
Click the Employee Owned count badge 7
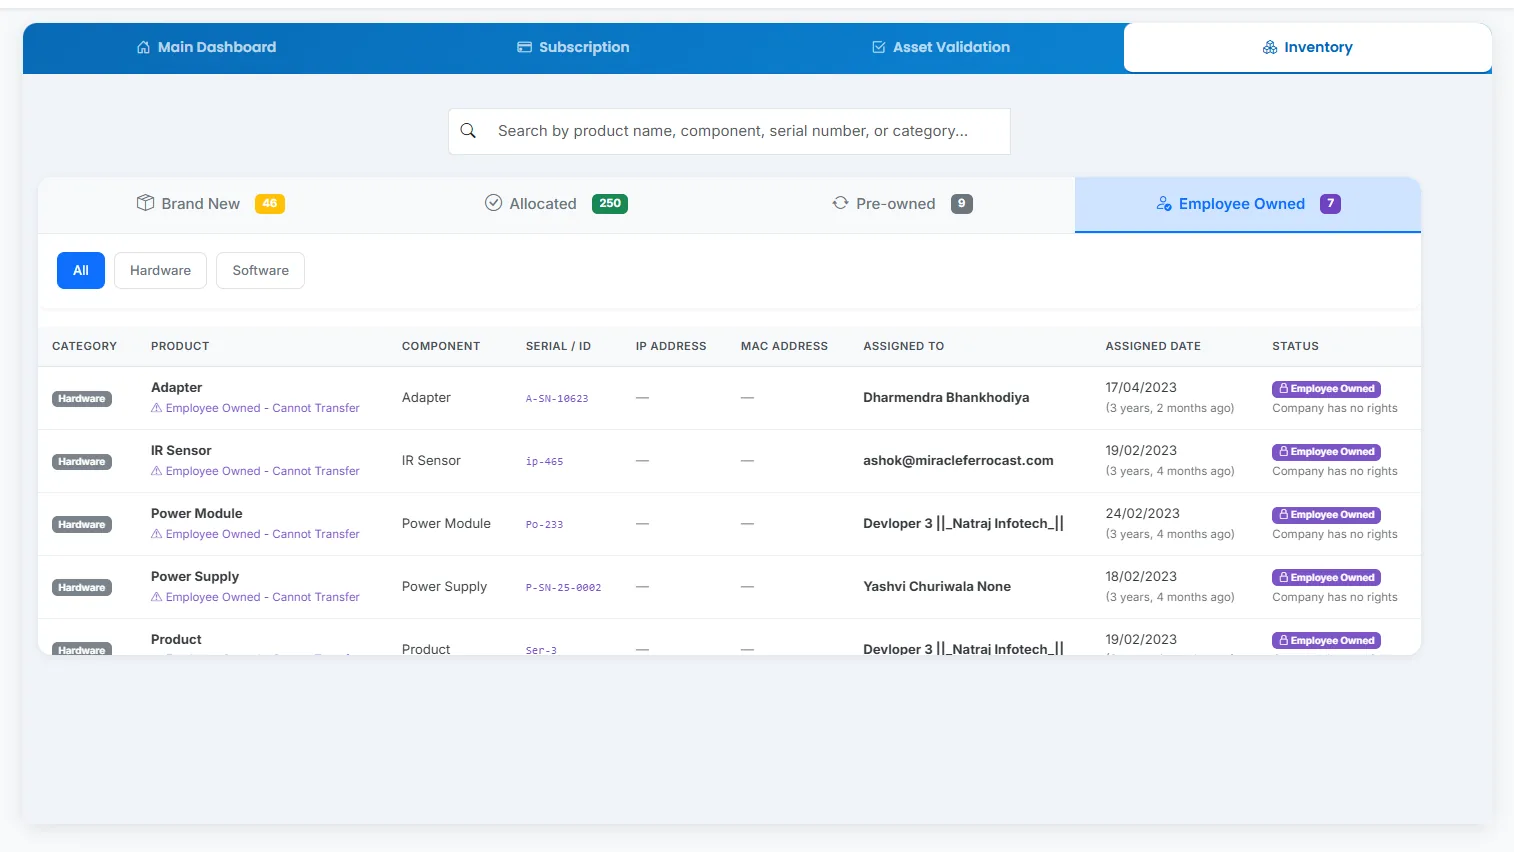1330,204
